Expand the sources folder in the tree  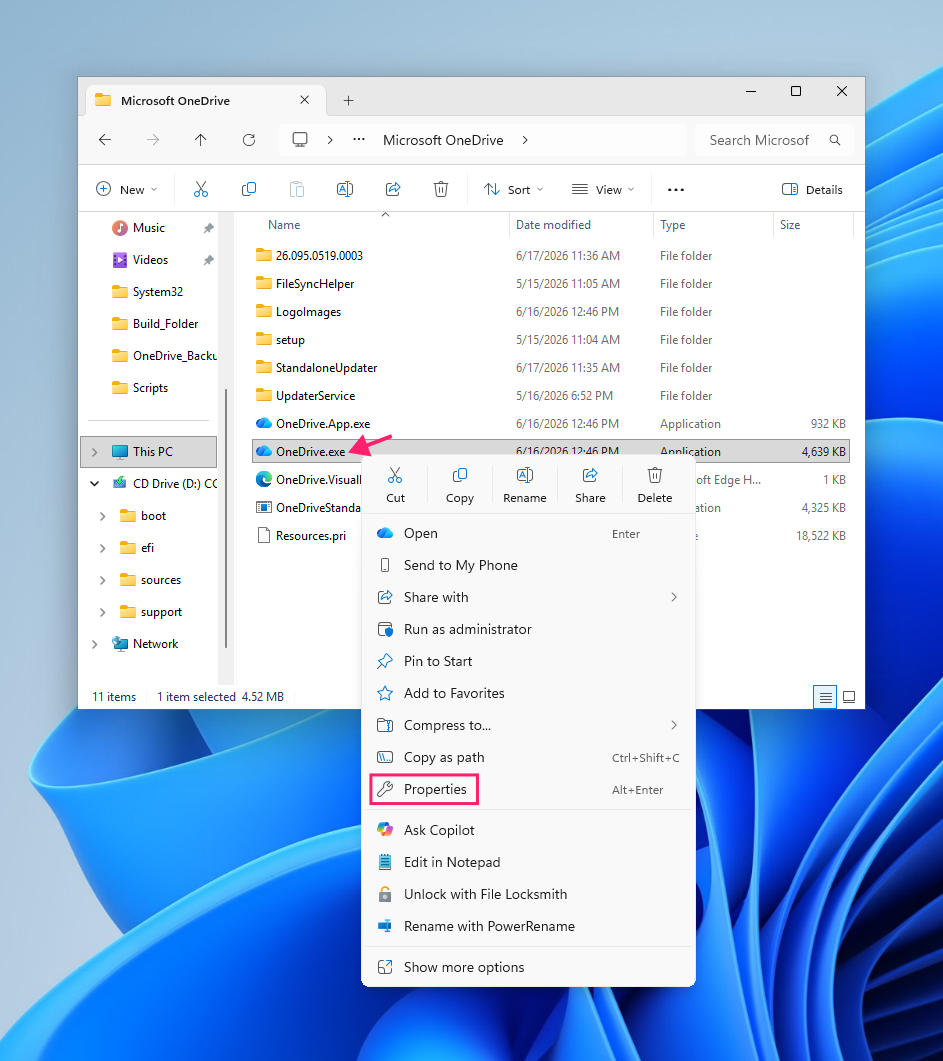tap(102, 581)
